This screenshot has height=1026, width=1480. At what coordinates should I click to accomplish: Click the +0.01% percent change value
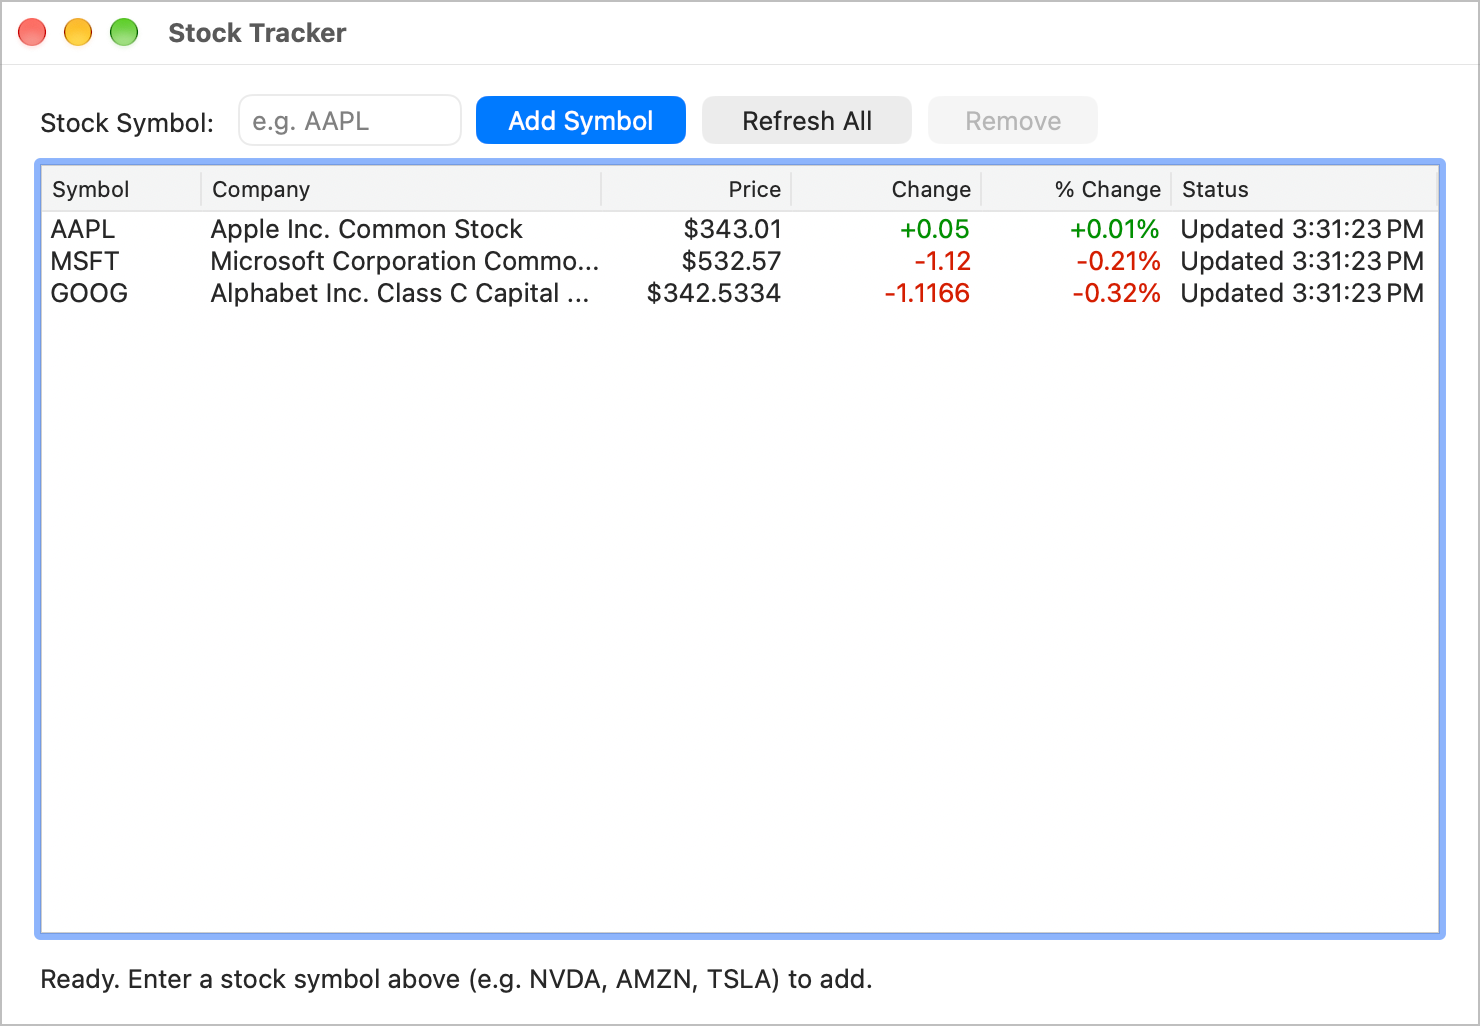coord(1115,229)
